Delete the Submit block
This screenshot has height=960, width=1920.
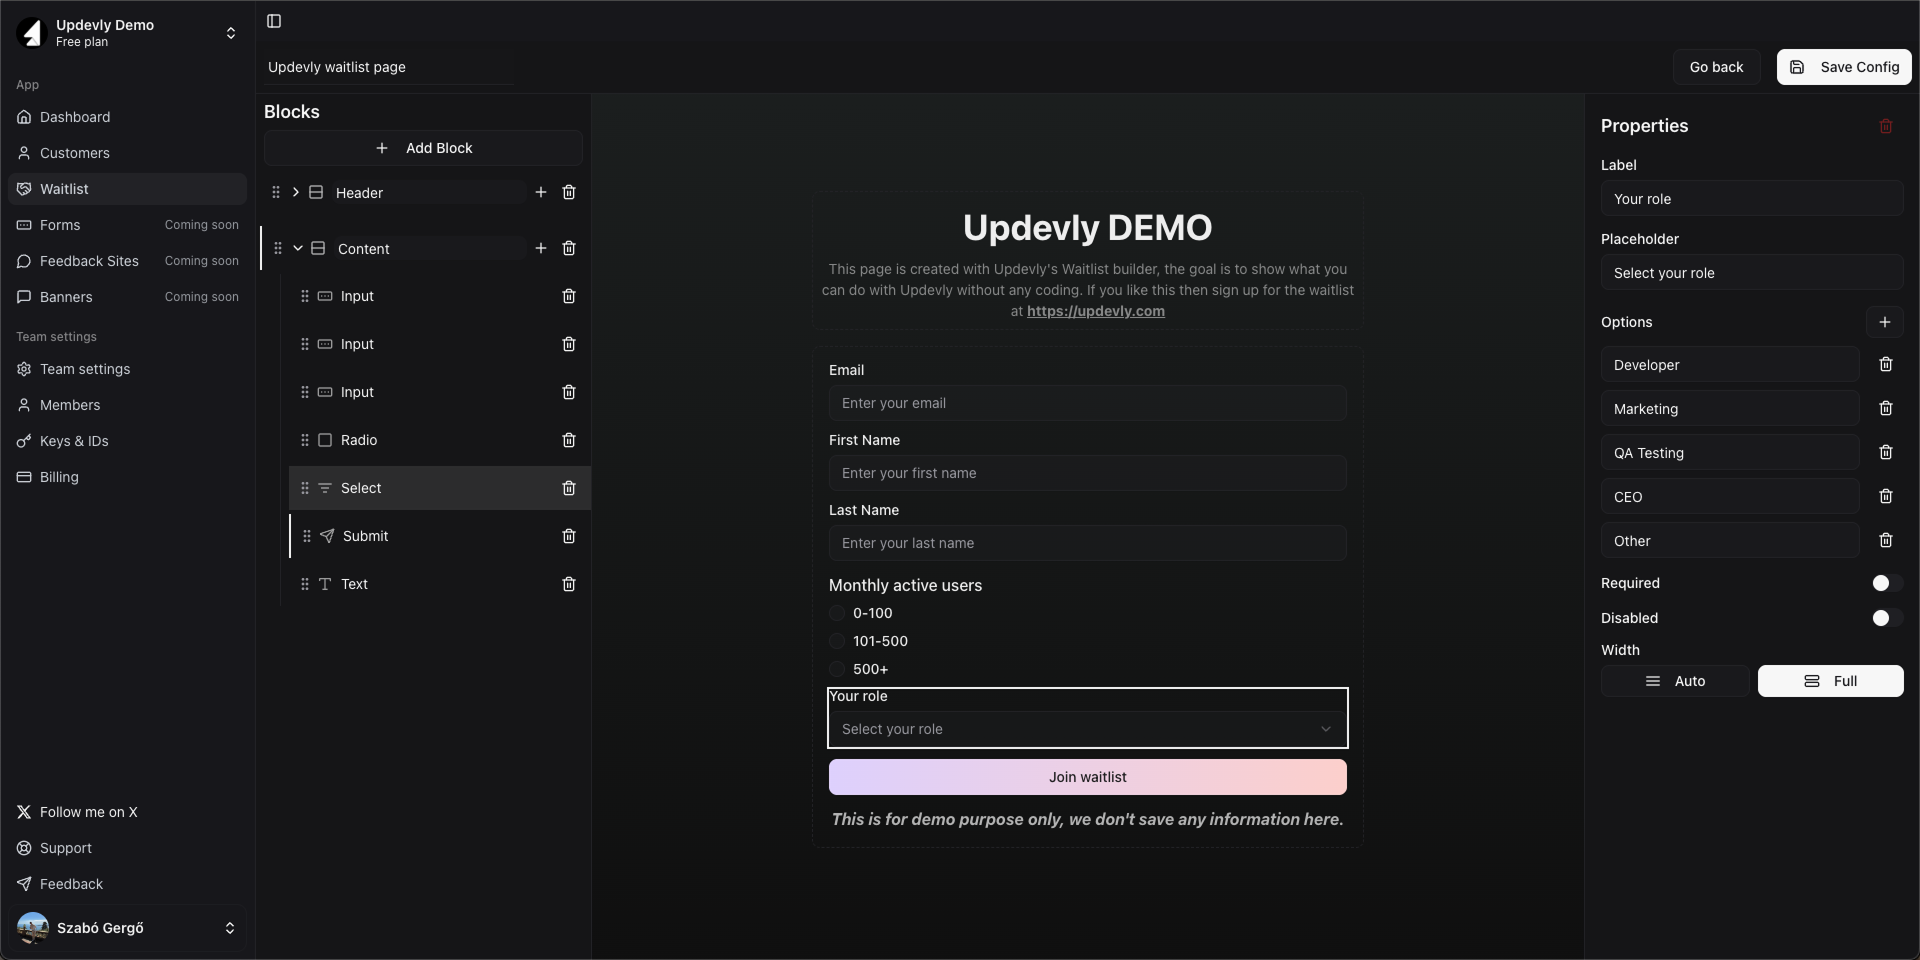point(569,536)
